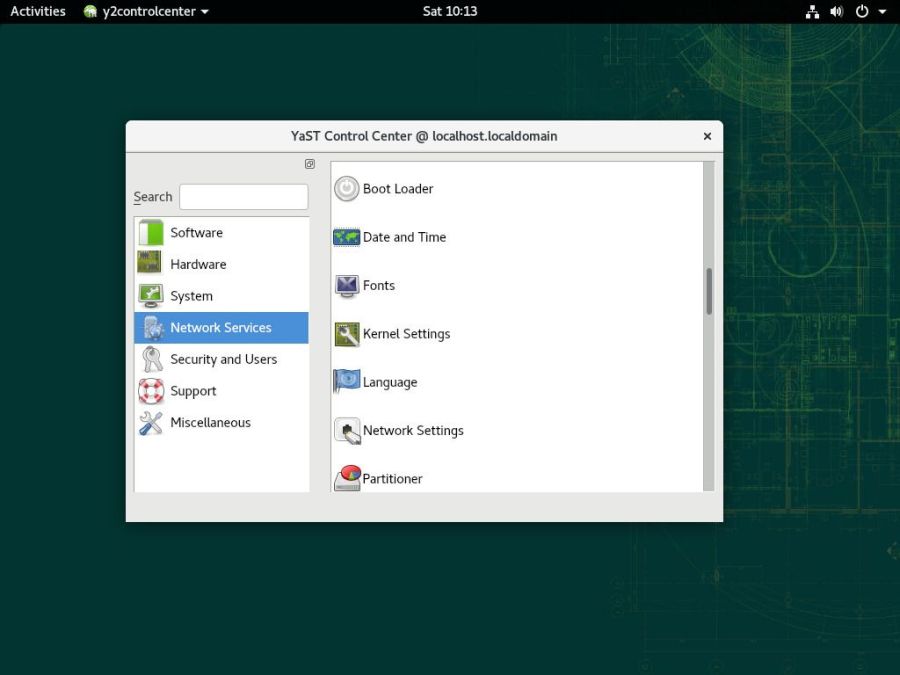Open the system status menu arrow
The width and height of the screenshot is (900, 675).
click(x=880, y=11)
